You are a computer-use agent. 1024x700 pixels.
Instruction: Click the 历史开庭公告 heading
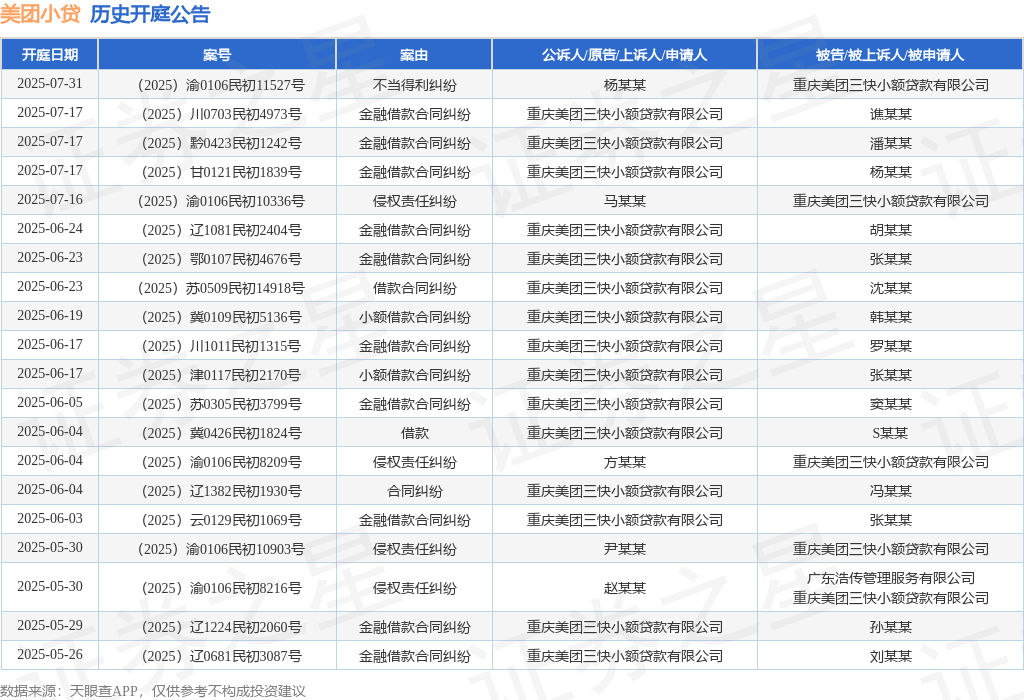pos(150,14)
